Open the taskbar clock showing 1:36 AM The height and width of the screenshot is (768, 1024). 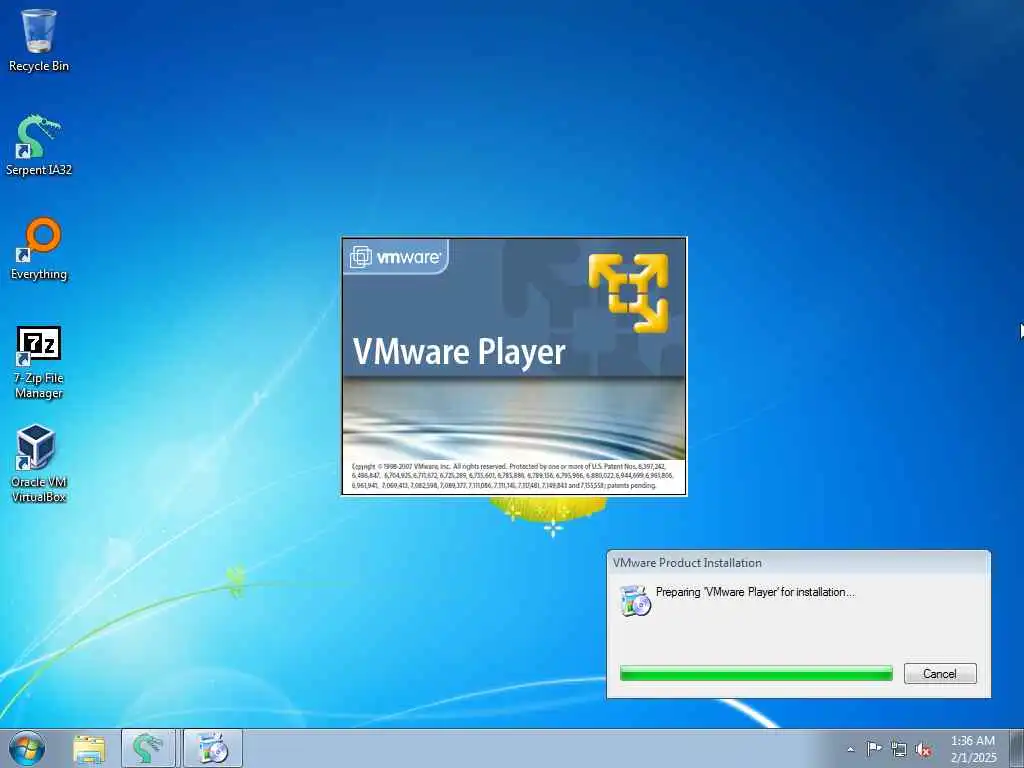click(973, 748)
